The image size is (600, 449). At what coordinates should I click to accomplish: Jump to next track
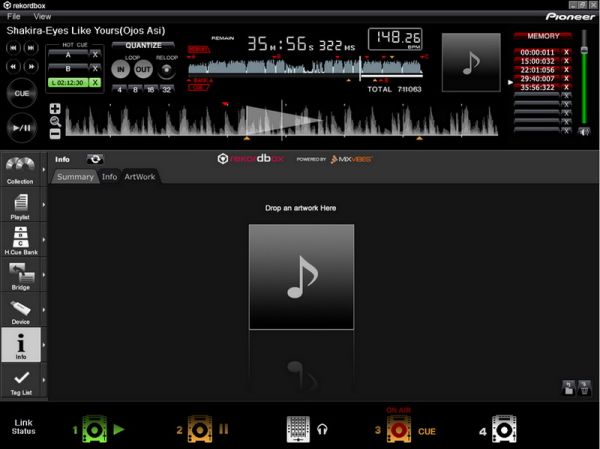(31, 48)
